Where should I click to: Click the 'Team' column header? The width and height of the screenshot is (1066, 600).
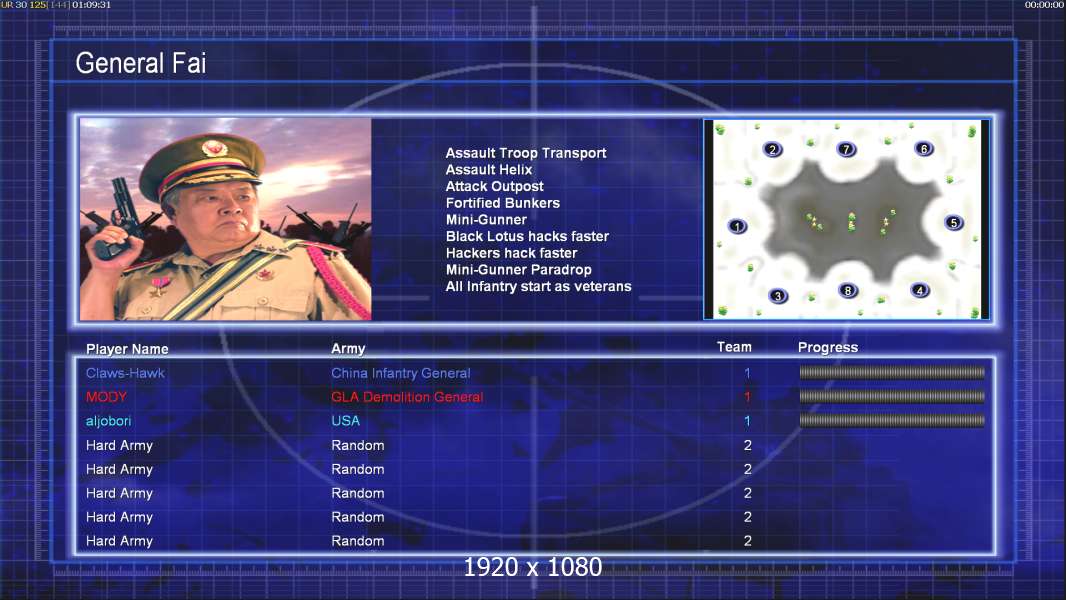(x=734, y=347)
